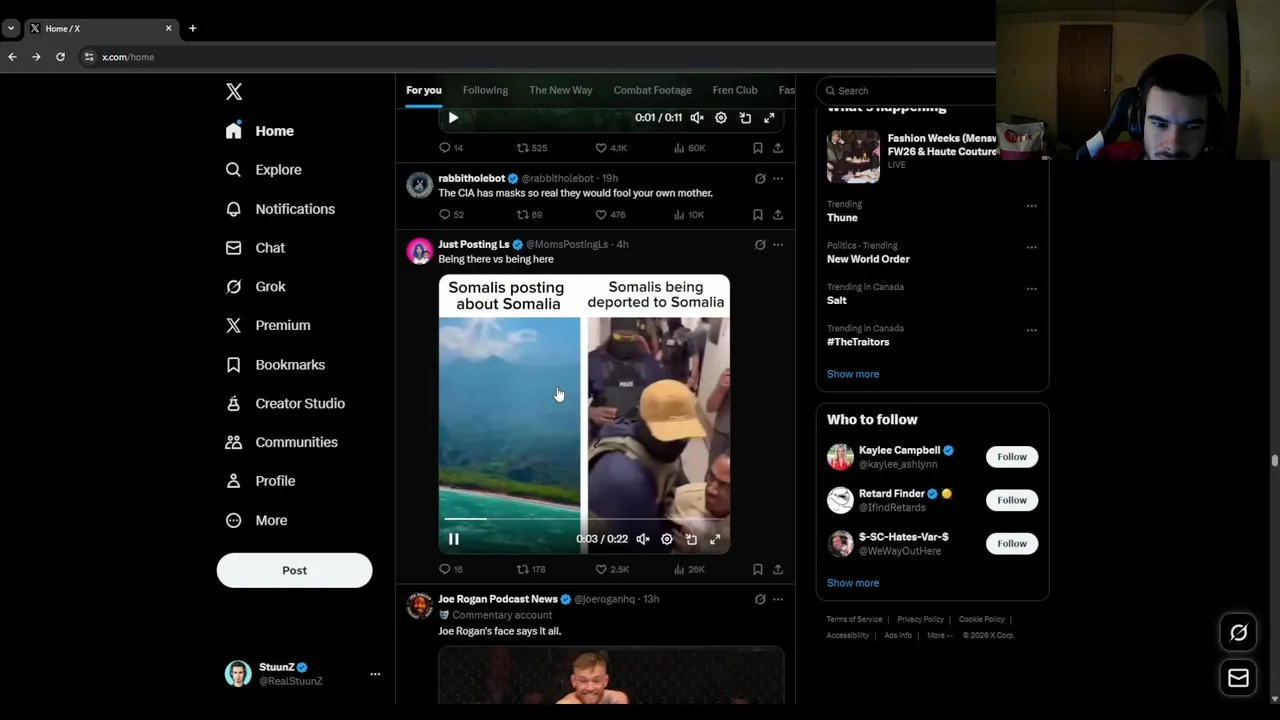1280x720 pixels.
Task: Click the browser address bar
Action: [536, 57]
